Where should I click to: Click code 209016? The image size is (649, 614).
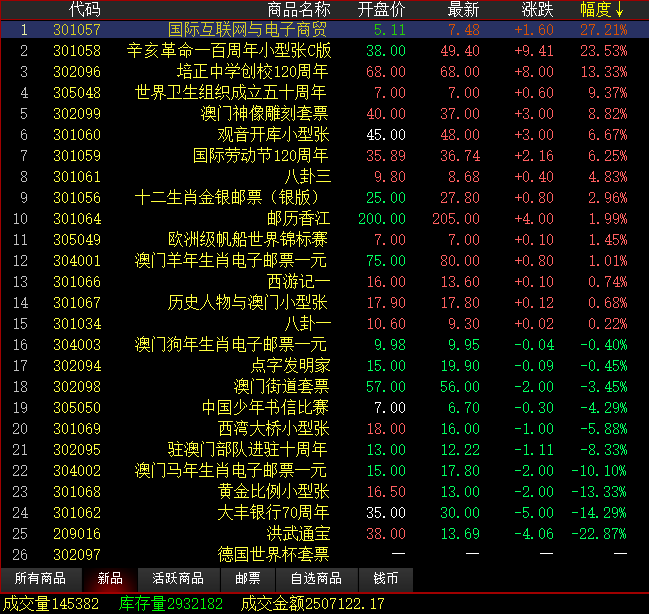coord(77,534)
